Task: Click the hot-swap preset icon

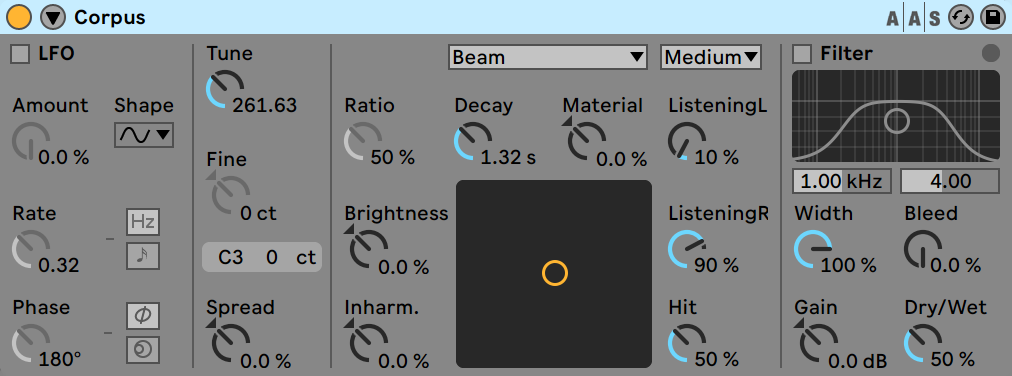Action: [x=960, y=18]
